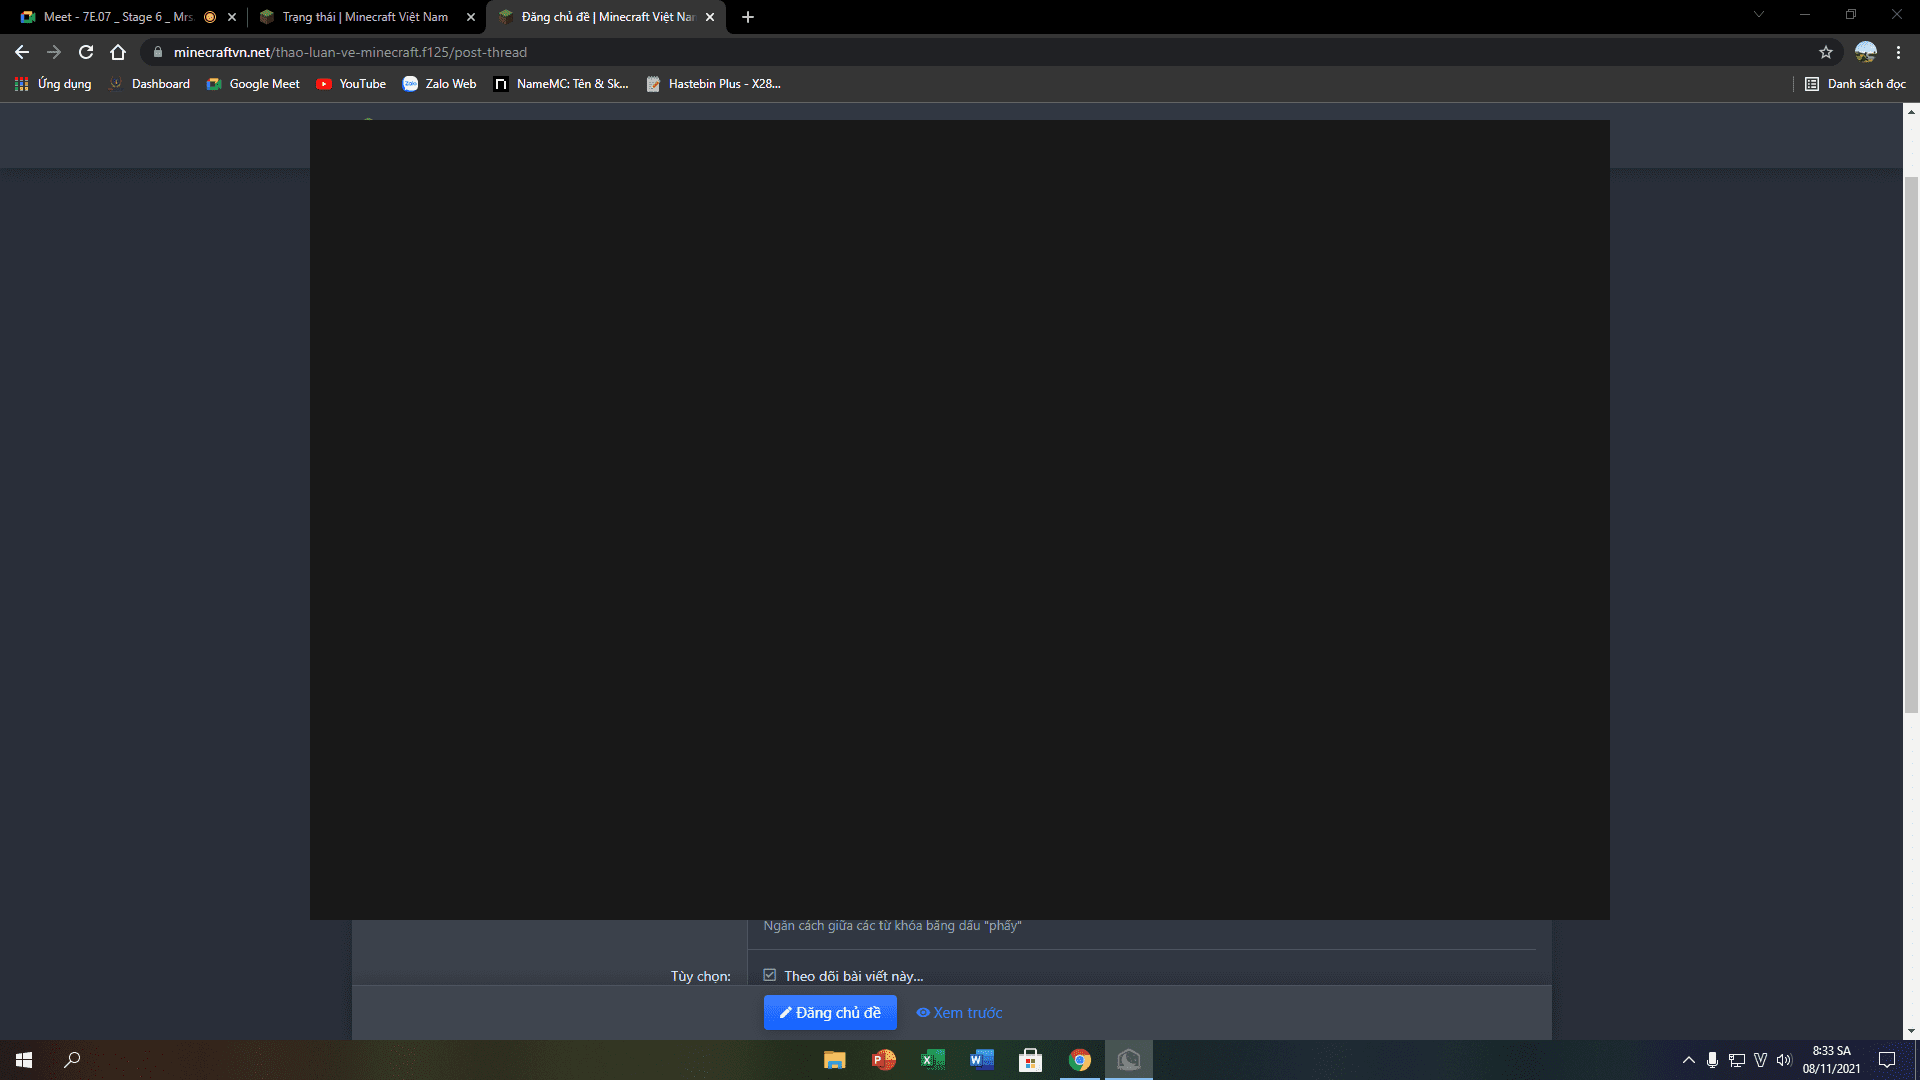Launch Excel from taskbar
This screenshot has height=1080, width=1920.
(932, 1060)
